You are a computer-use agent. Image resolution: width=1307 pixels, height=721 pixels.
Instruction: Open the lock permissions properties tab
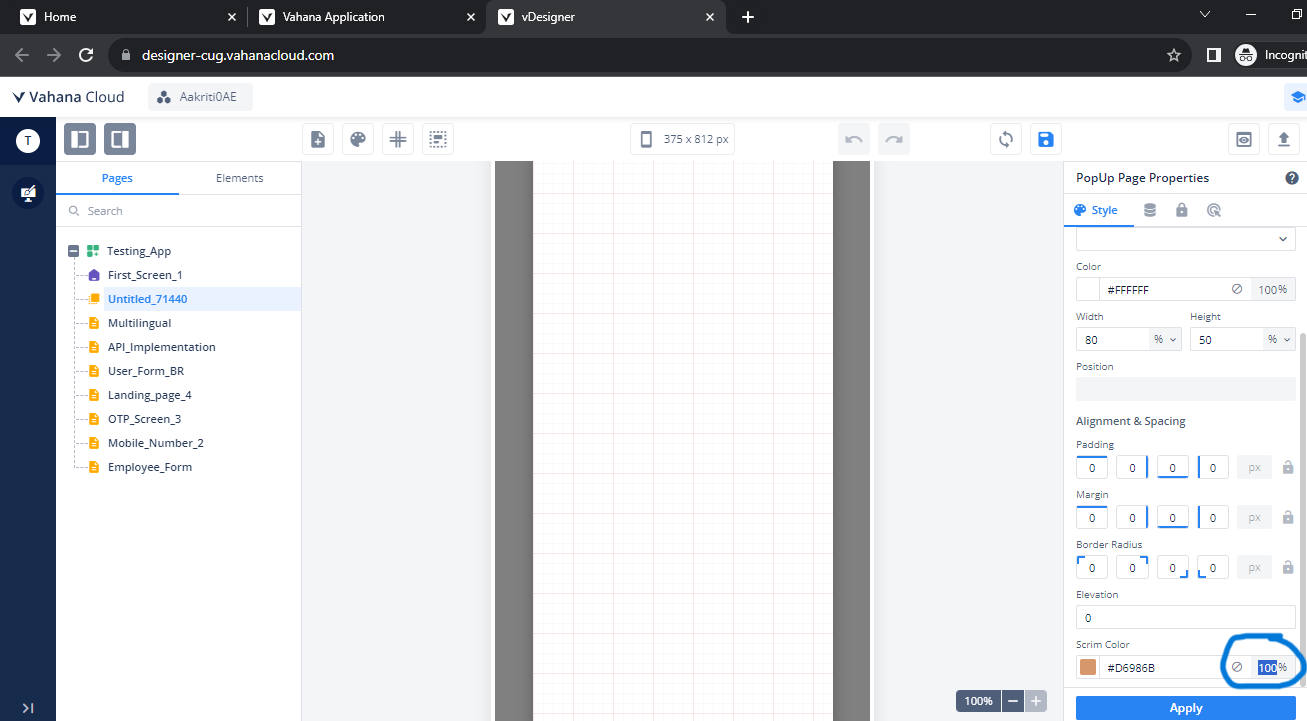click(1182, 210)
